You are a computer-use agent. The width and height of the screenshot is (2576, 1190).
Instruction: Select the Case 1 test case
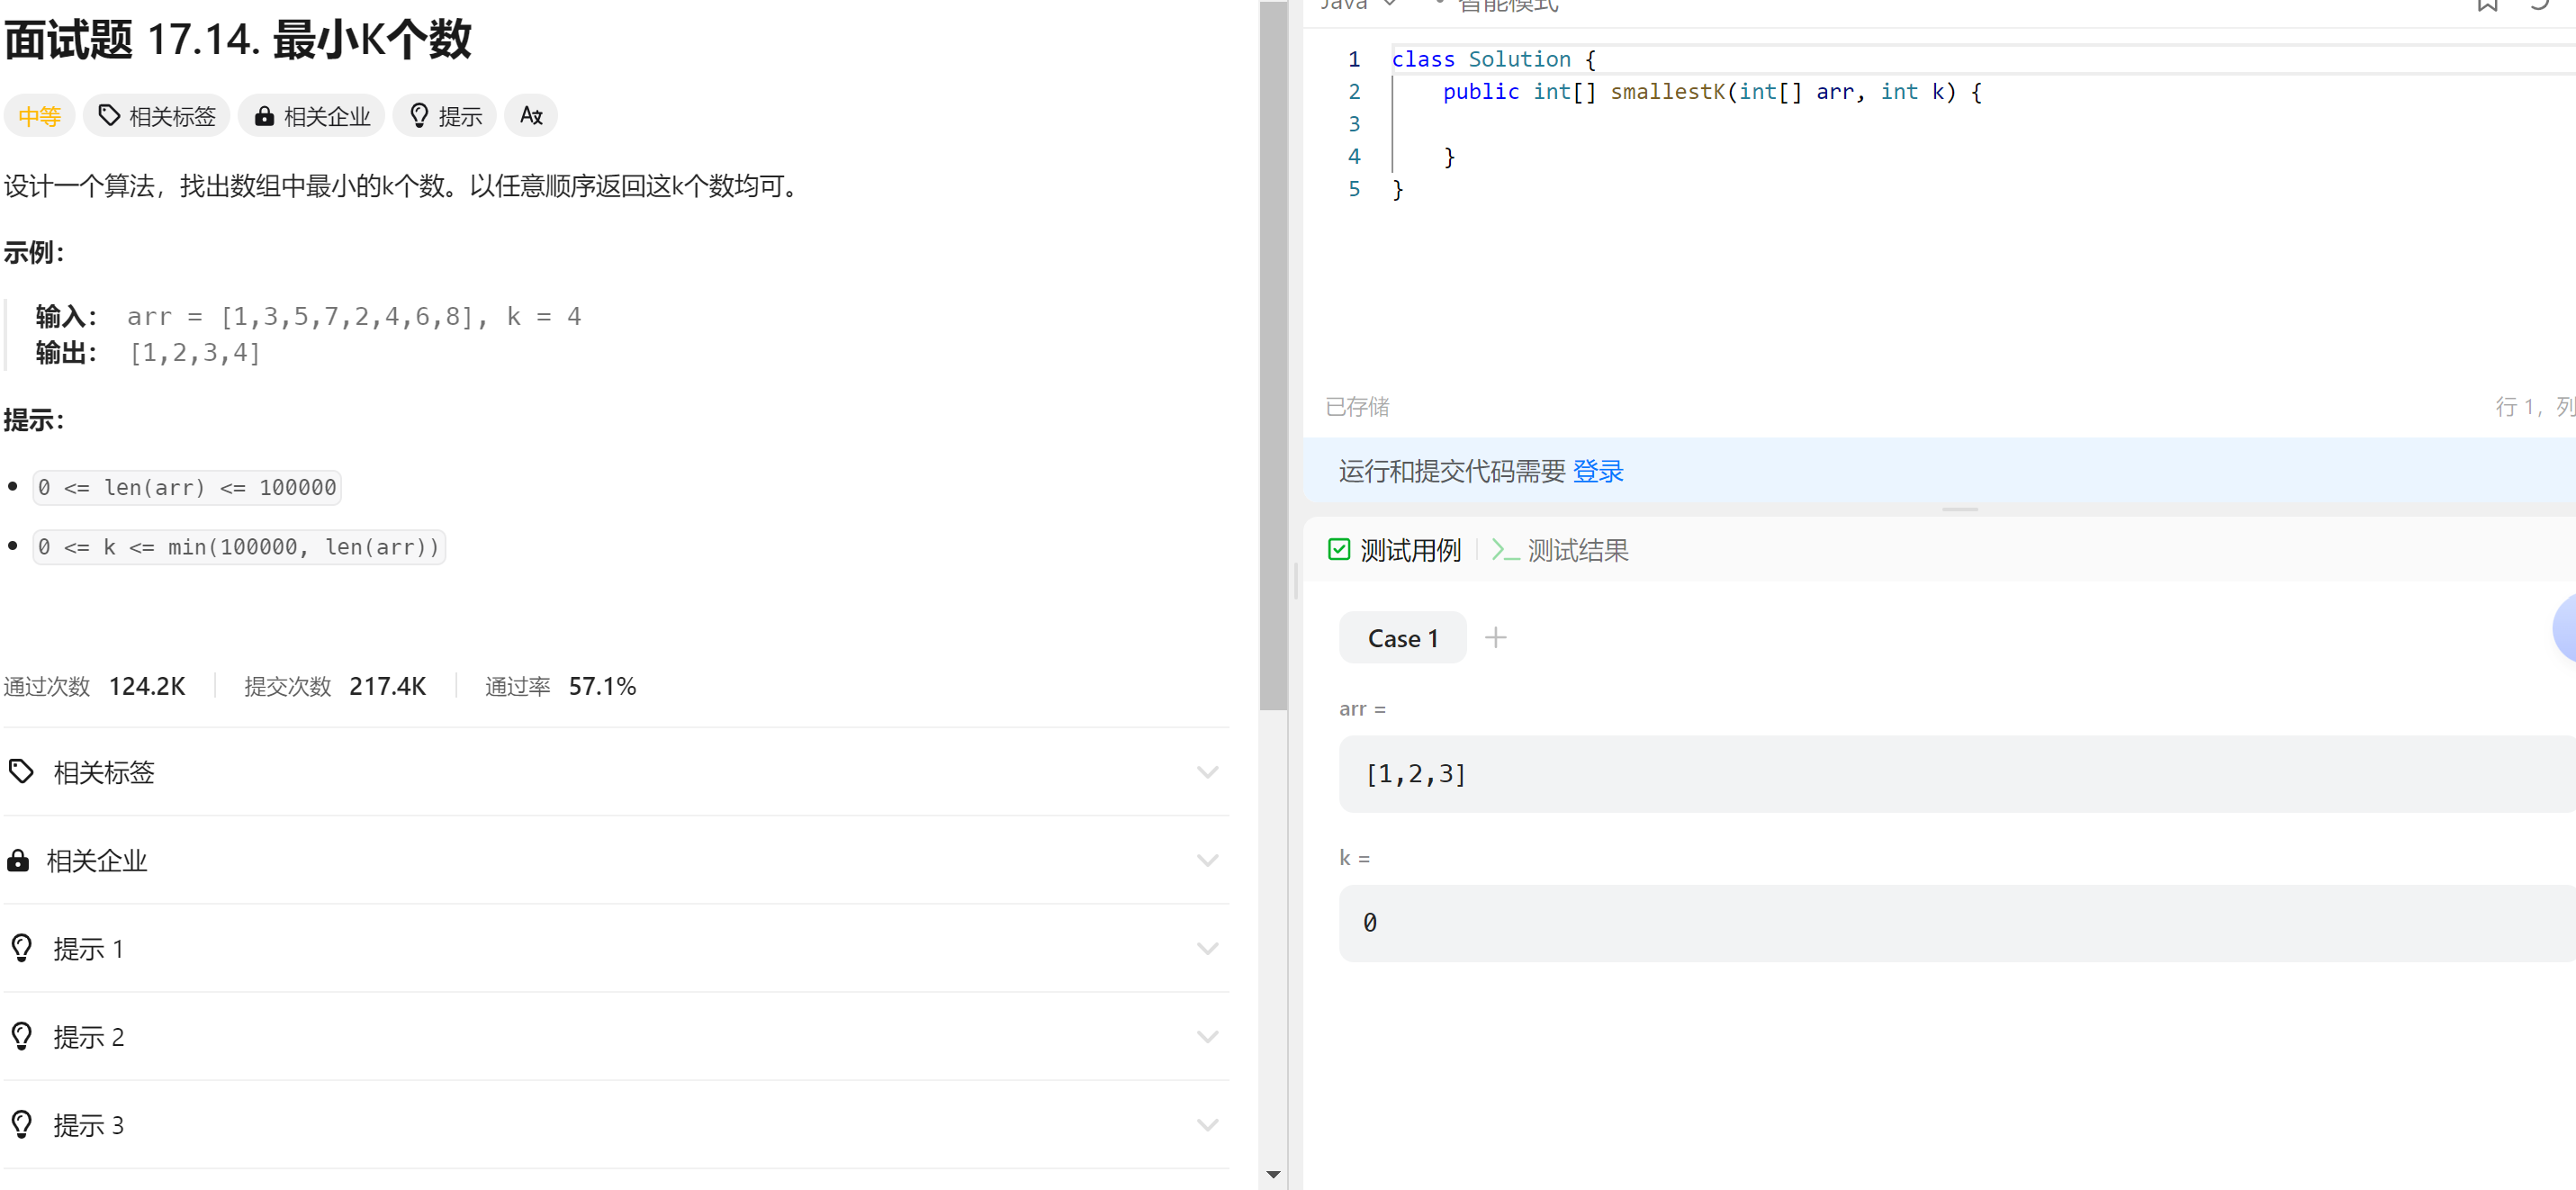[x=1402, y=638]
